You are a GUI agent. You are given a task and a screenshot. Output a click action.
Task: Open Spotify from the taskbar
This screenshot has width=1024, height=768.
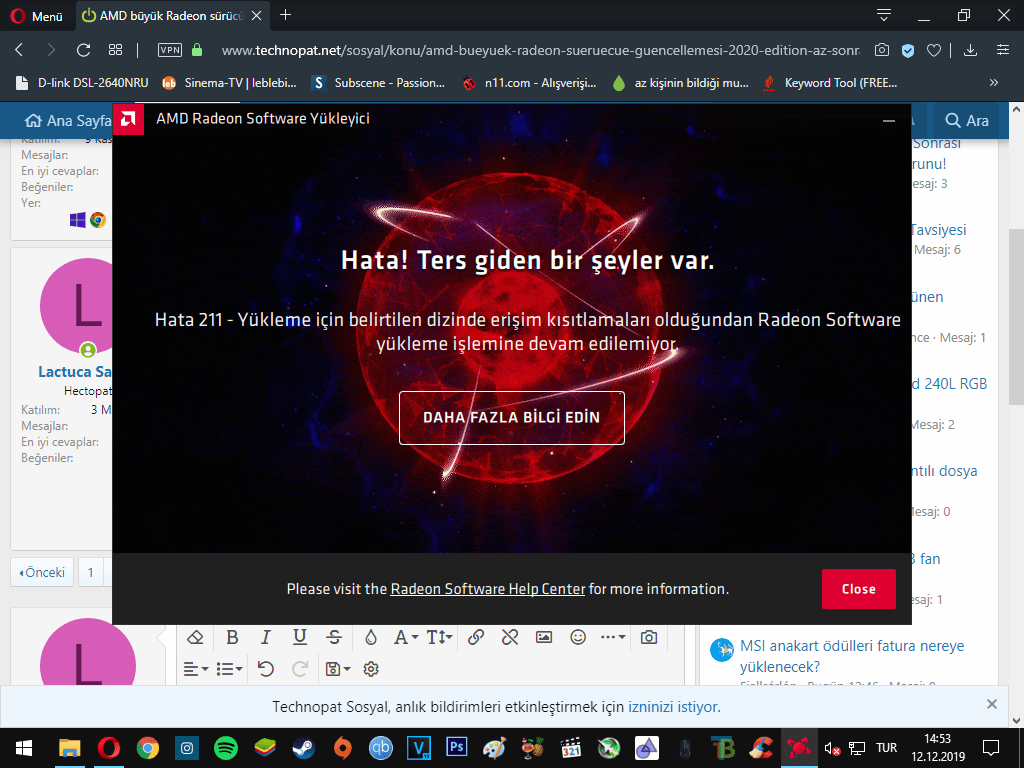click(226, 748)
